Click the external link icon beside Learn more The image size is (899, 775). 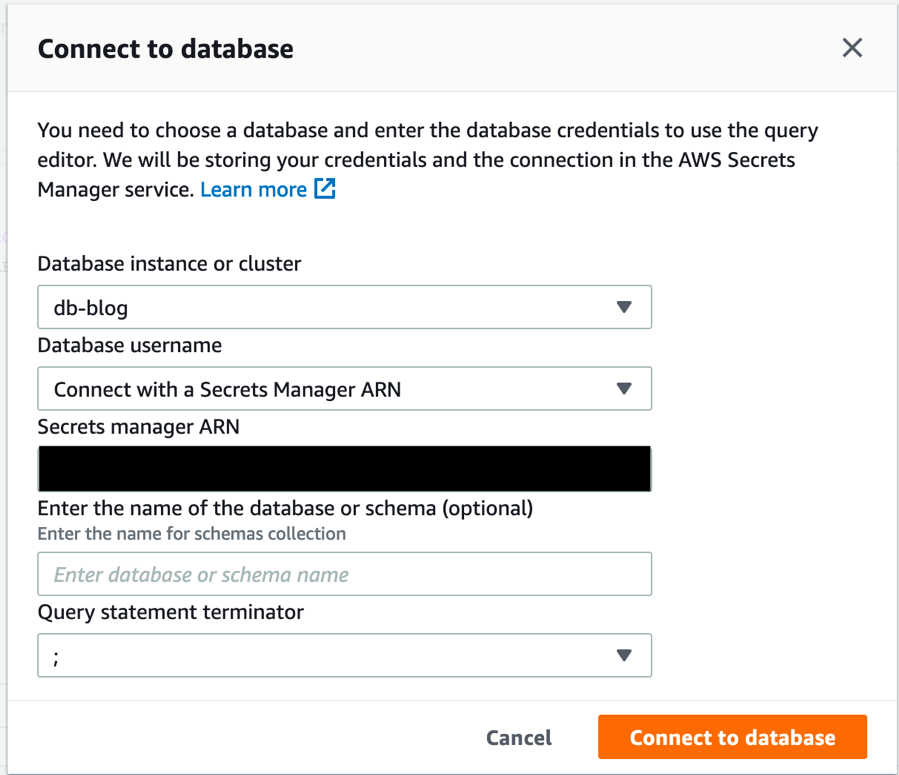[x=323, y=189]
